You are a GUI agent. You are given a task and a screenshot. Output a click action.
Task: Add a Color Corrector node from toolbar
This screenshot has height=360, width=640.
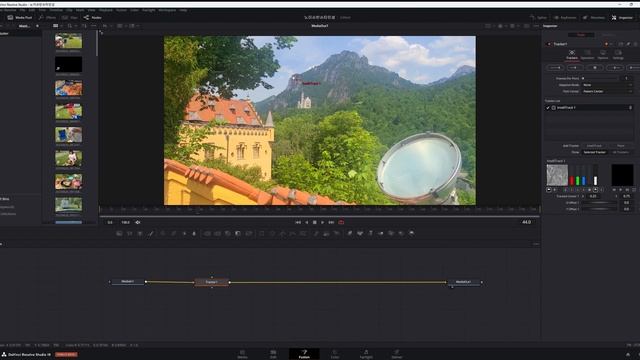(162, 233)
